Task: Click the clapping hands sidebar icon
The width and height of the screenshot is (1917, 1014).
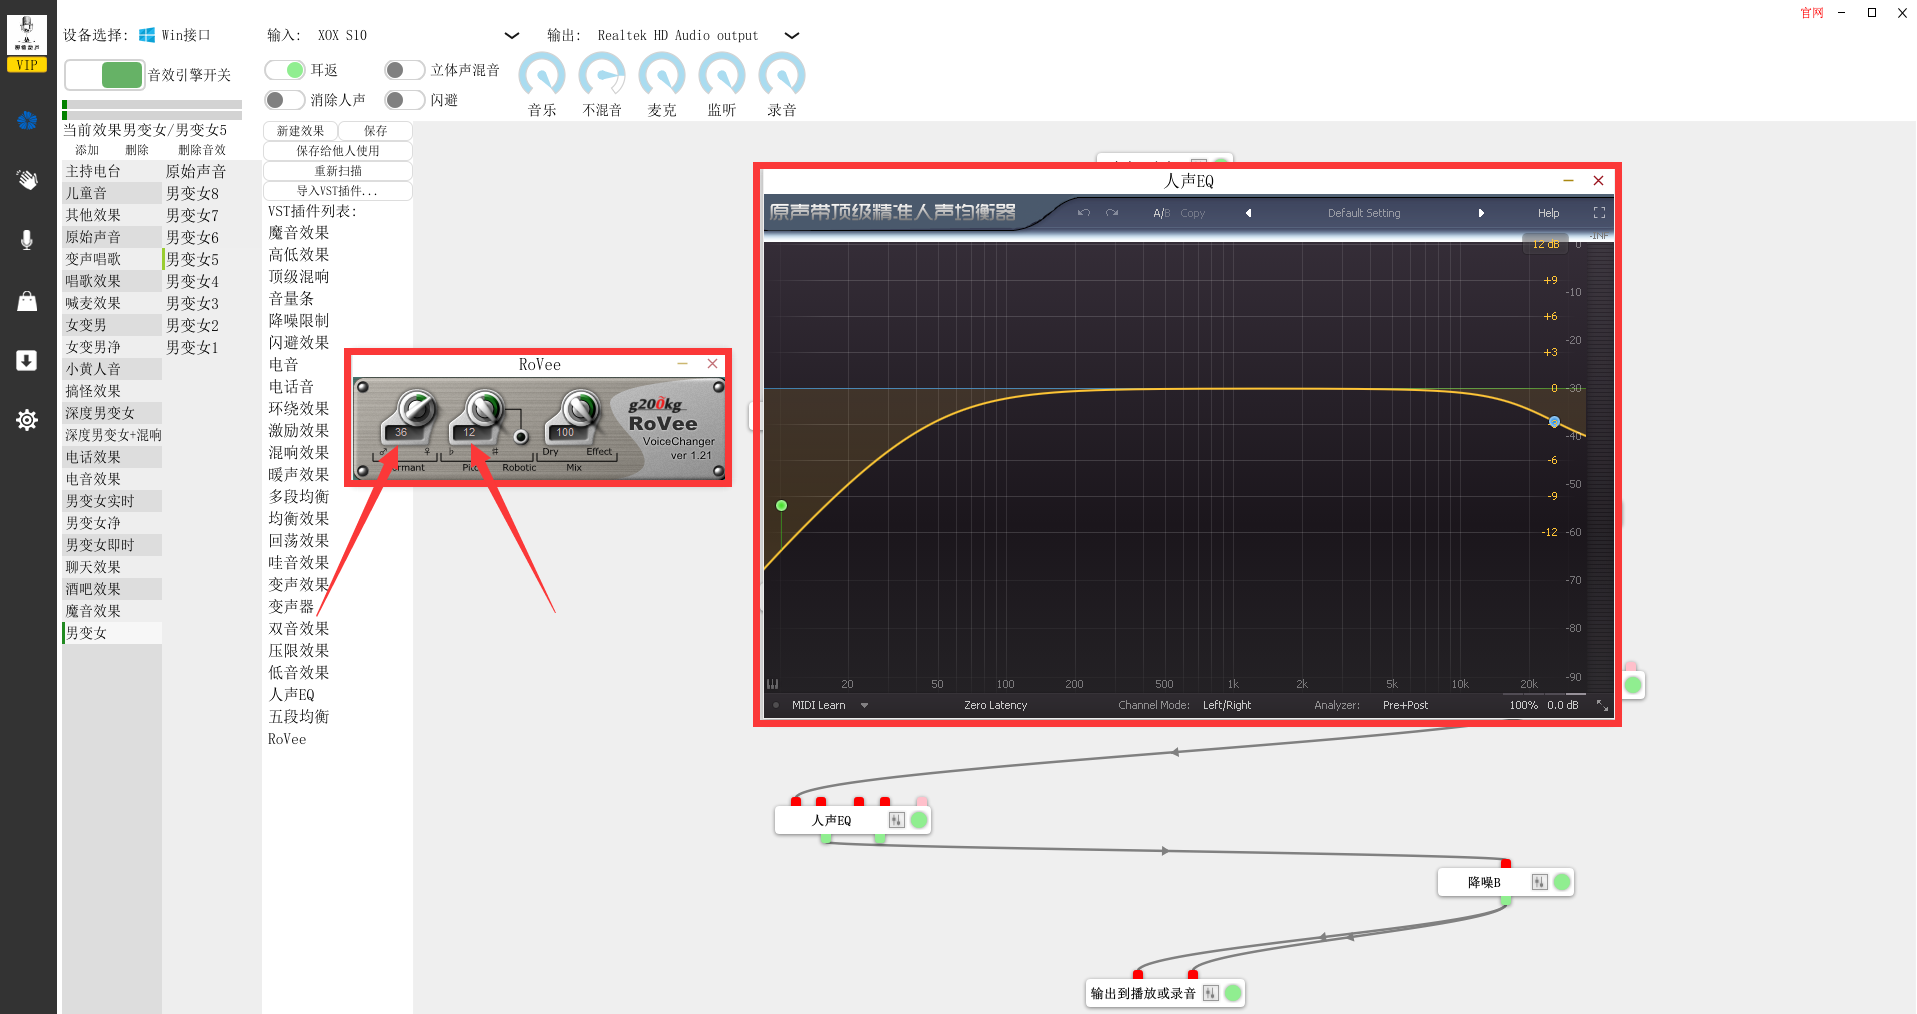Action: pyautogui.click(x=27, y=180)
